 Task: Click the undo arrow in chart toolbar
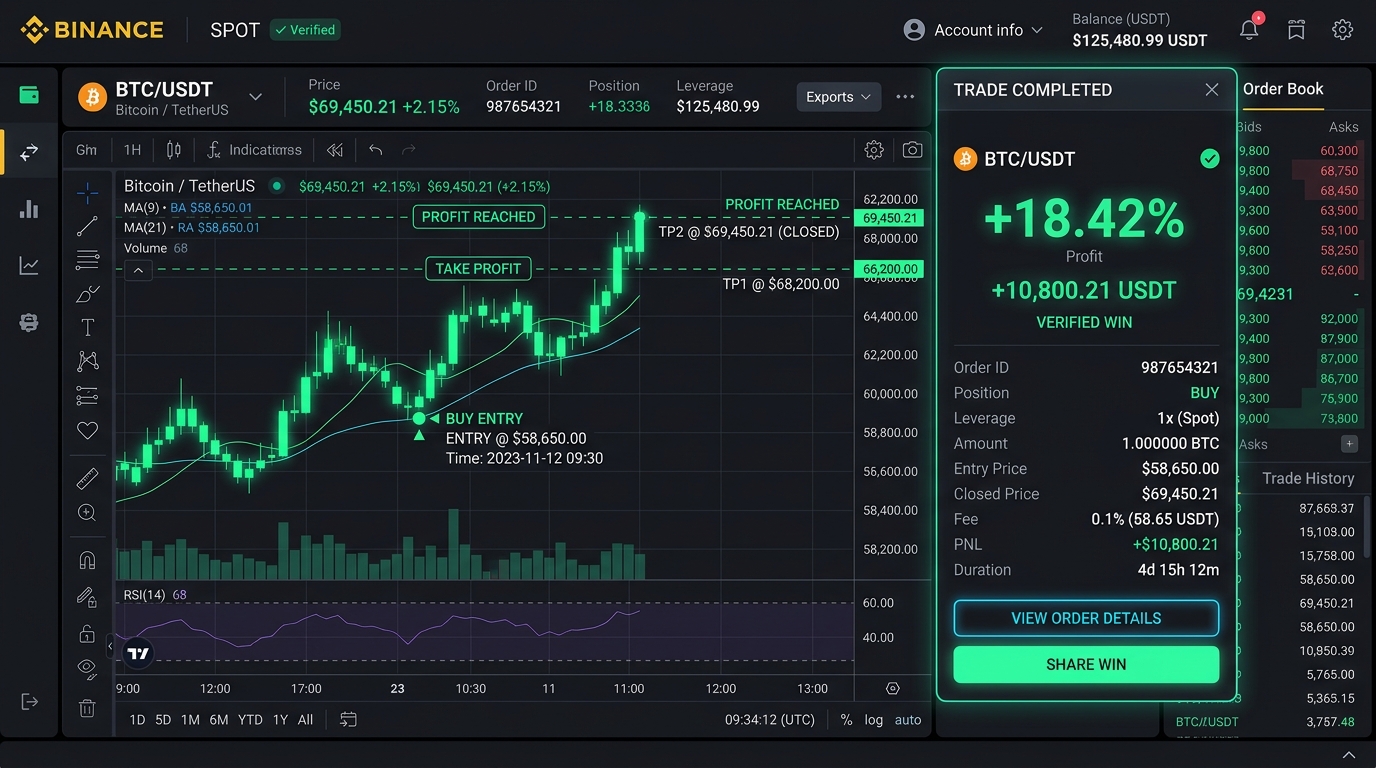click(x=376, y=150)
